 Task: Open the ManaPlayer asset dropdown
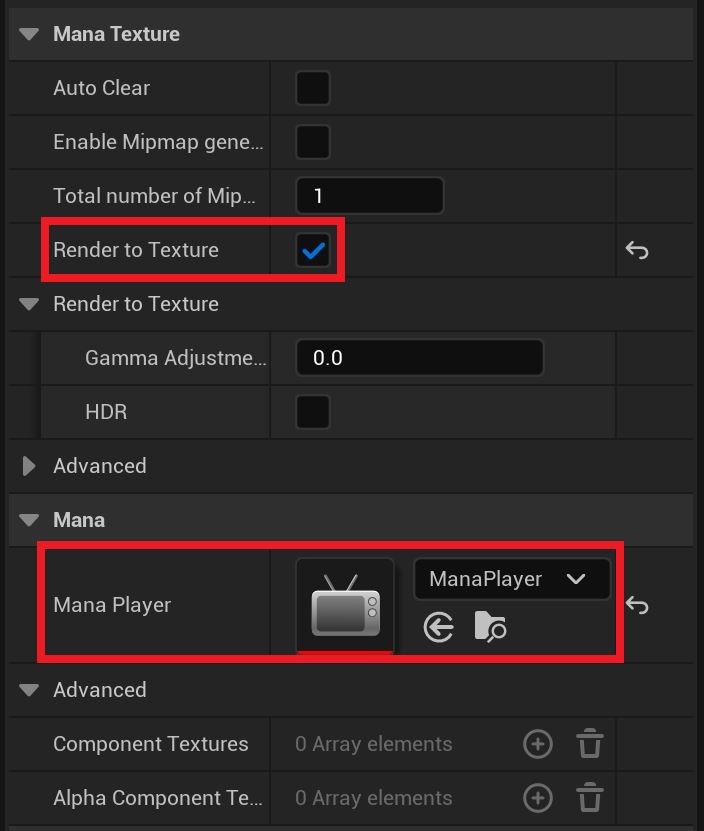tap(511, 579)
